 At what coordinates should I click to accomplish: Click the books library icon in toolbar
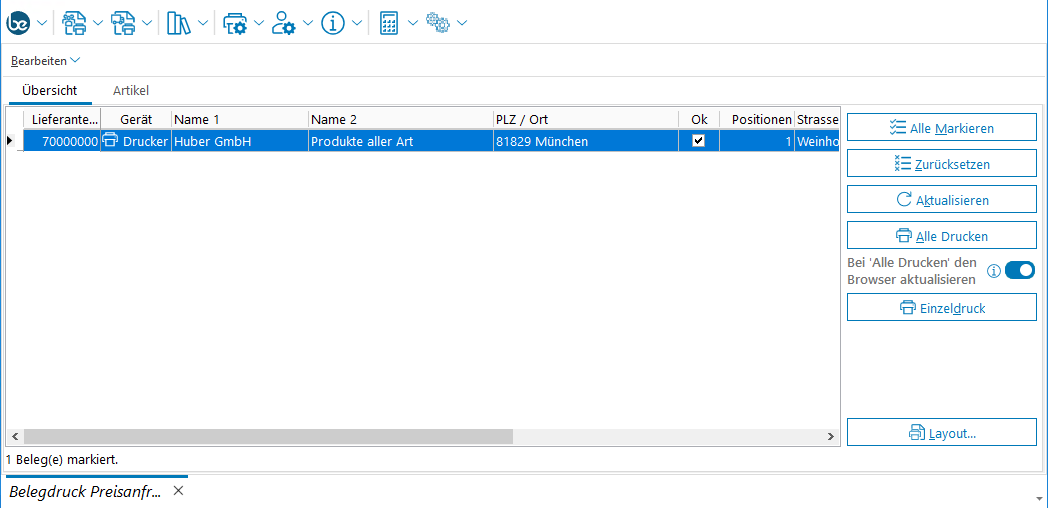pyautogui.click(x=178, y=23)
